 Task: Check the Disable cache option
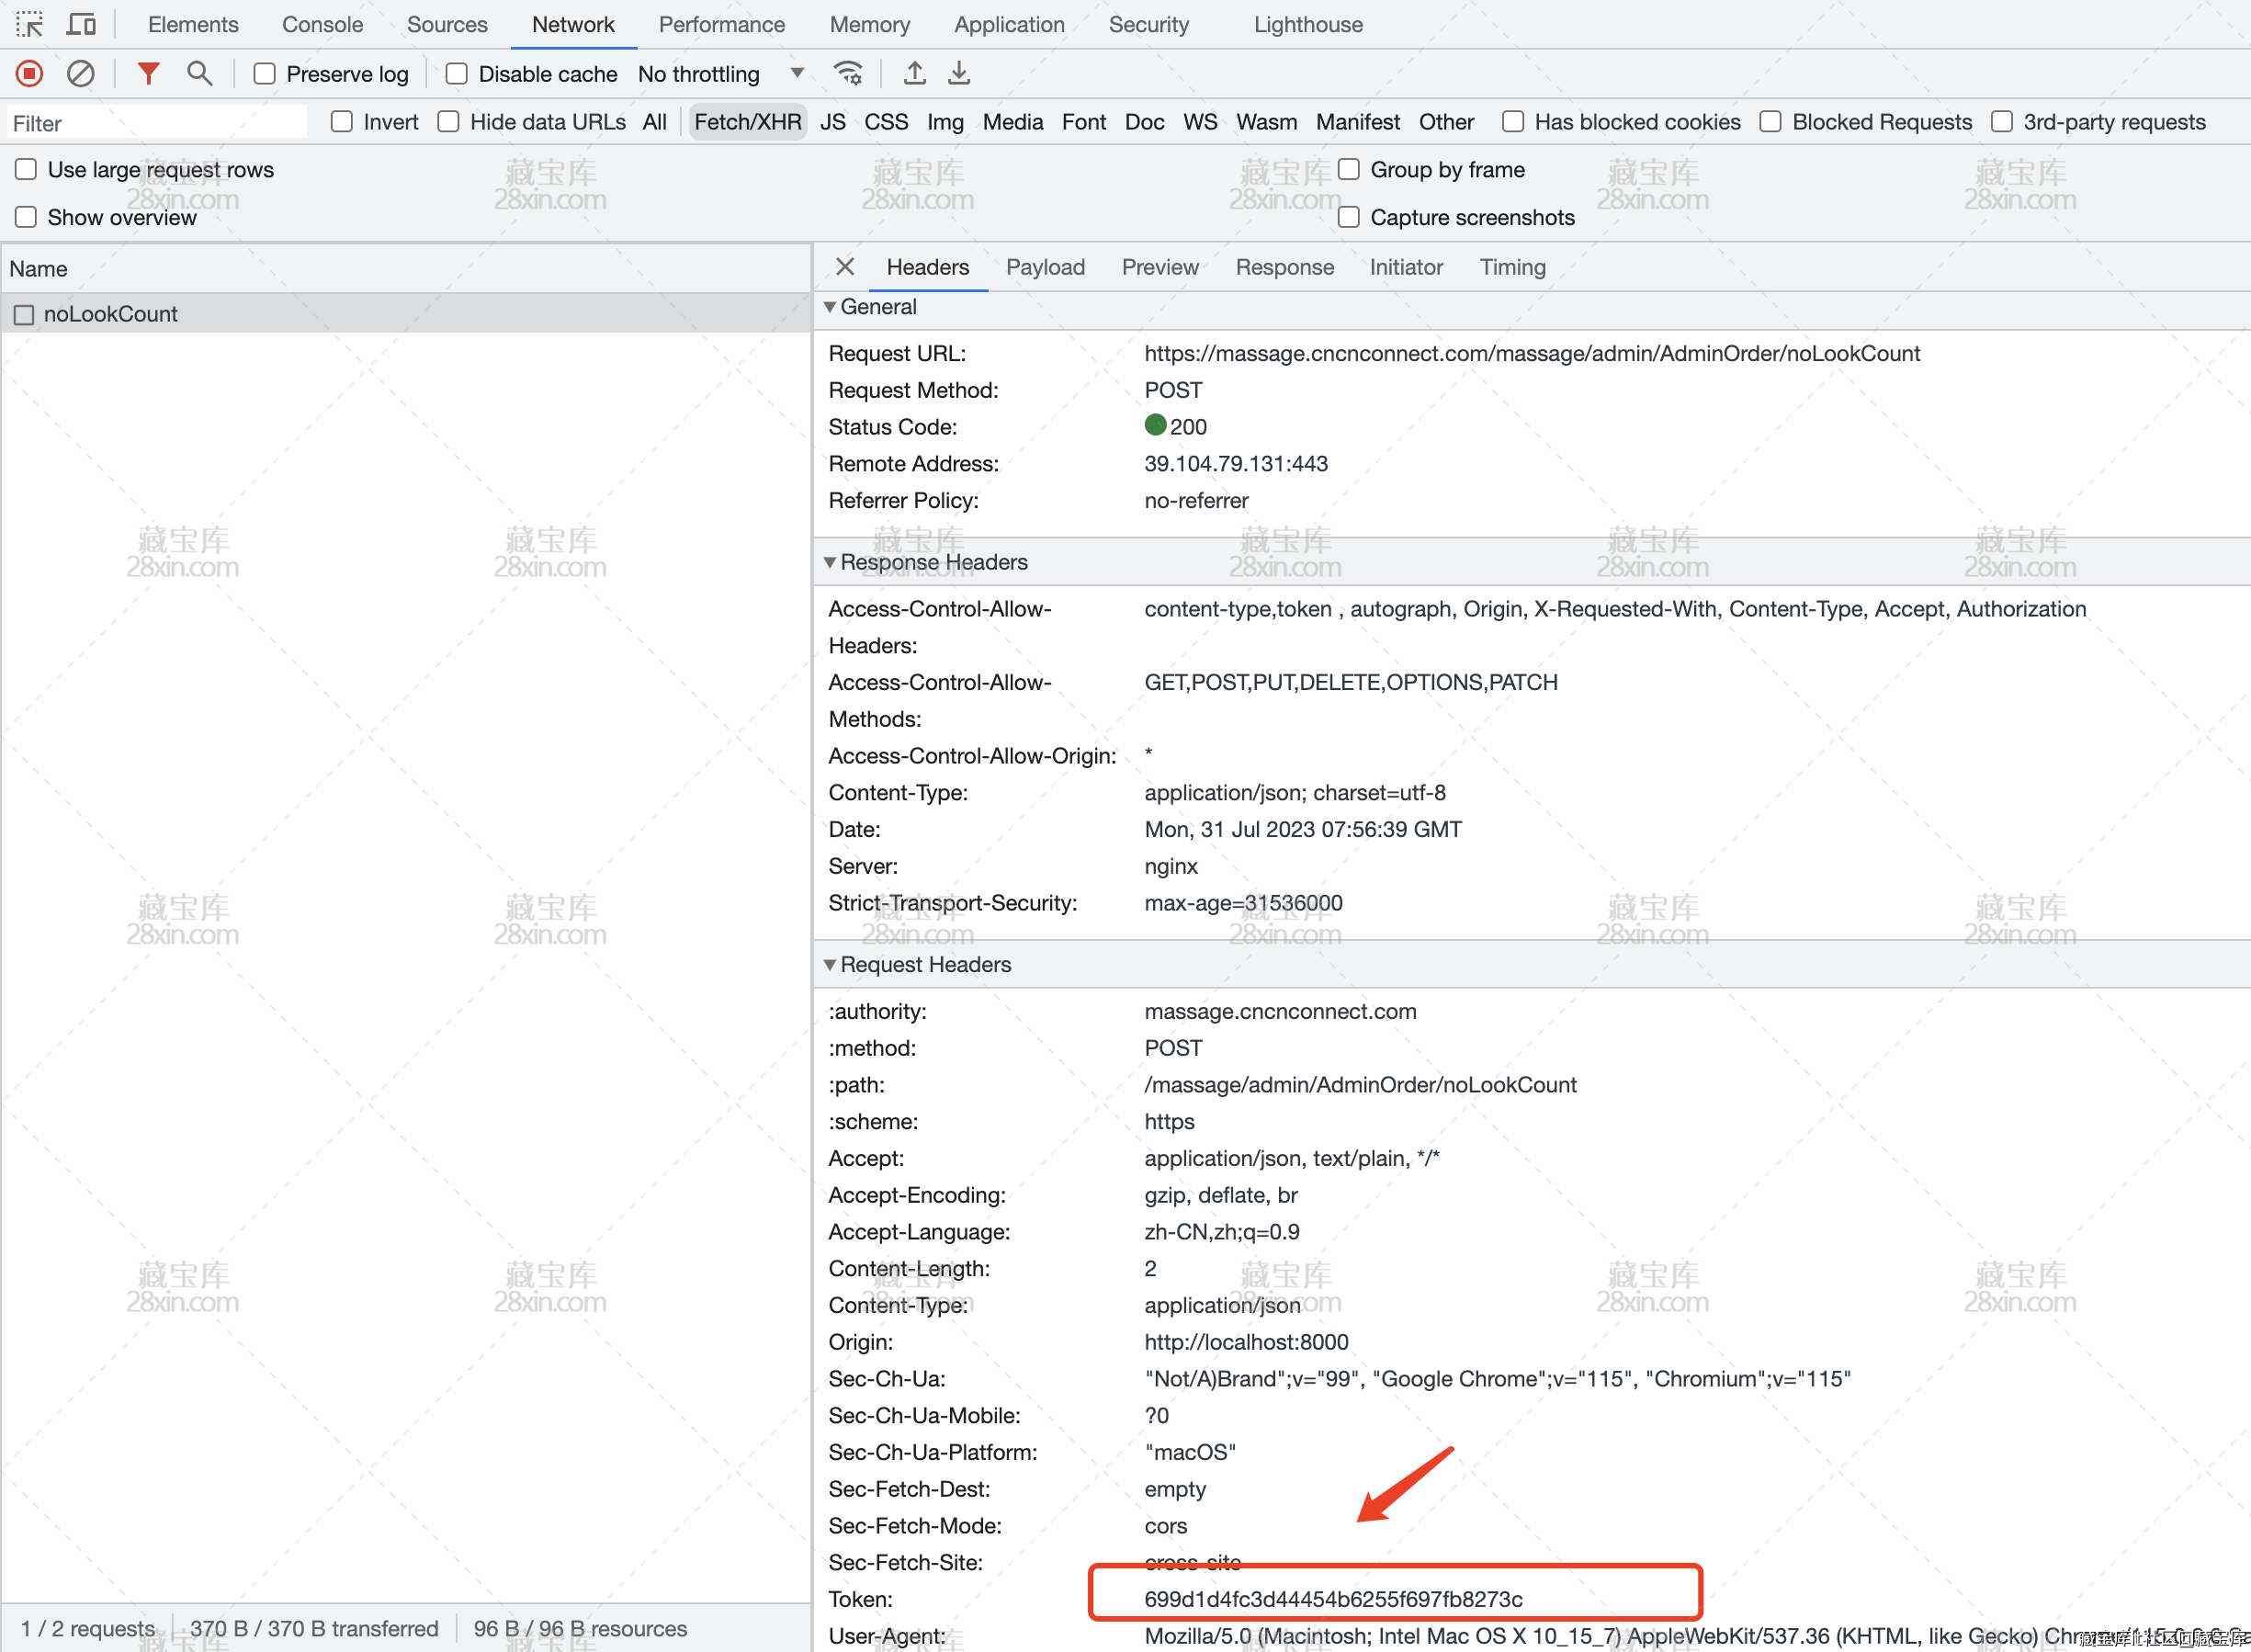tap(457, 74)
